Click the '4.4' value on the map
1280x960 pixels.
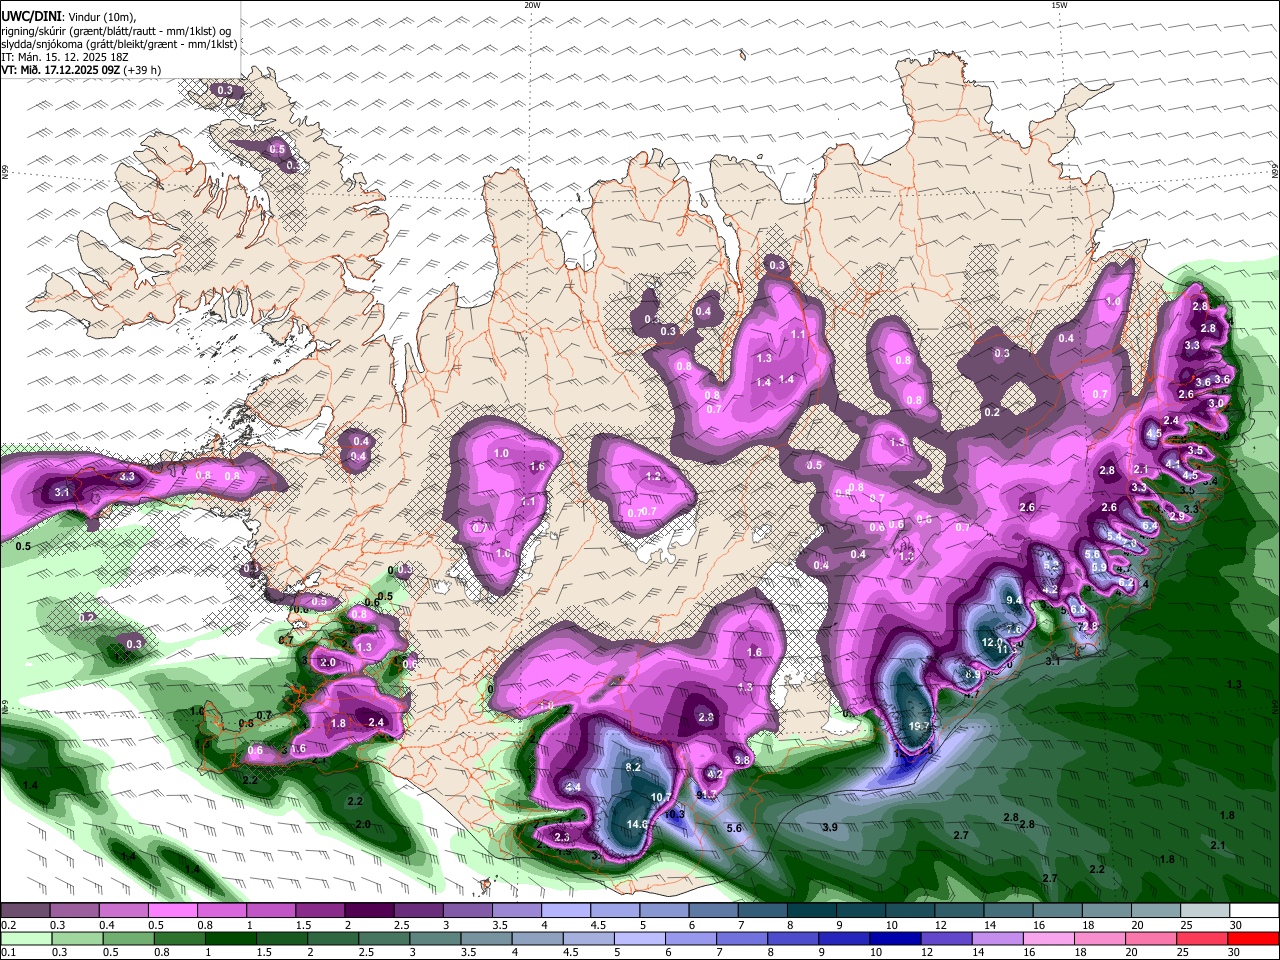[x=573, y=787]
